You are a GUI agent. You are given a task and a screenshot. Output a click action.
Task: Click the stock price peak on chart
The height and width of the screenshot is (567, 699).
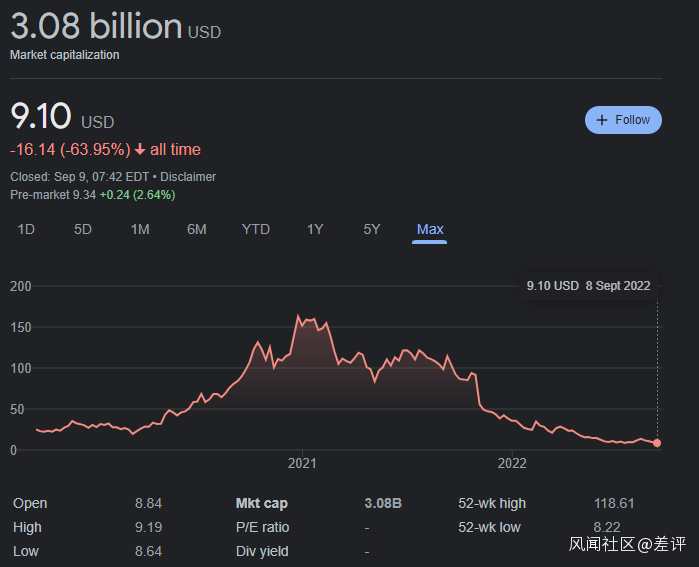[x=299, y=317]
